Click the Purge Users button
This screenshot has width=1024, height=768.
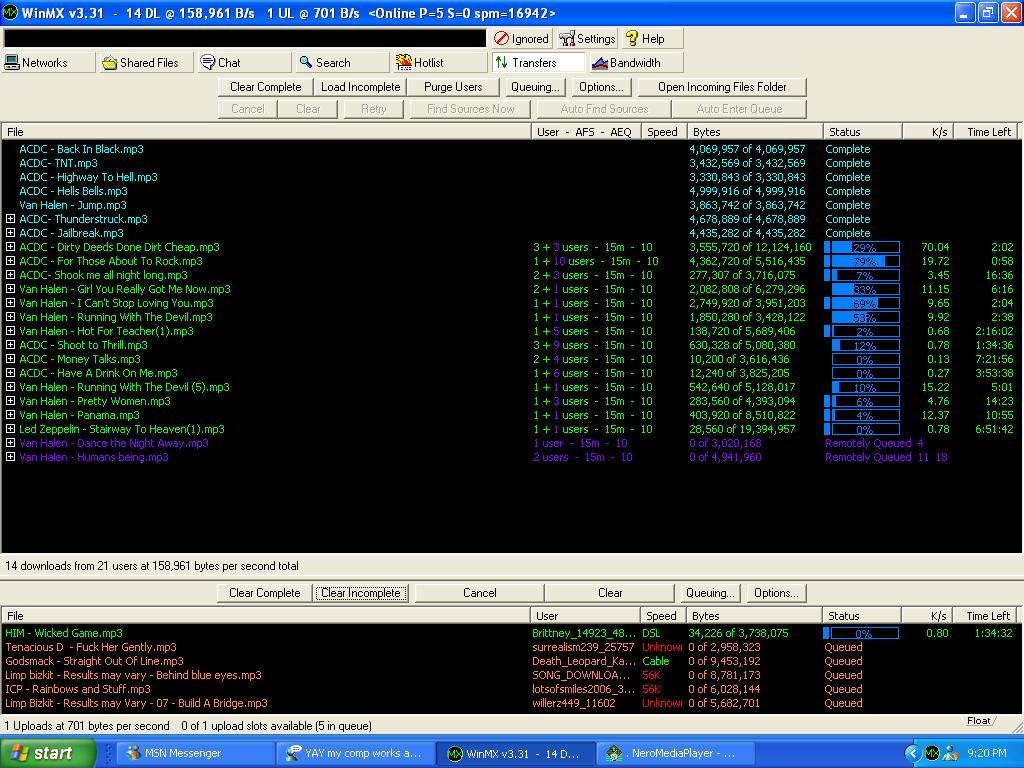click(x=453, y=87)
